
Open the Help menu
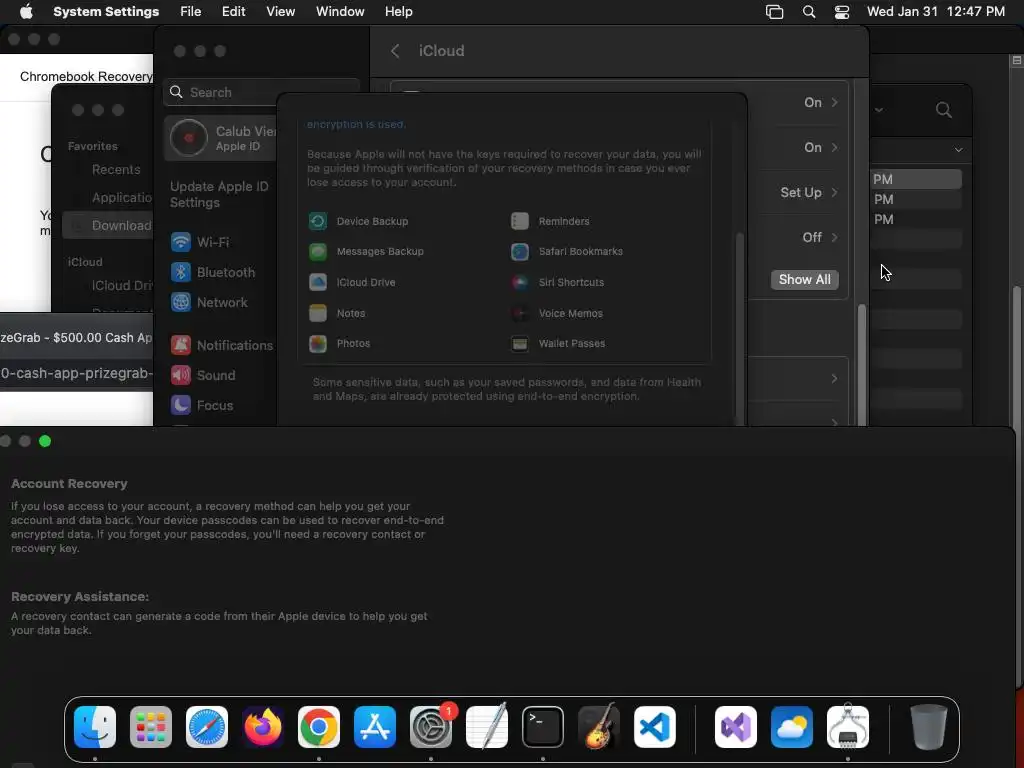(398, 12)
